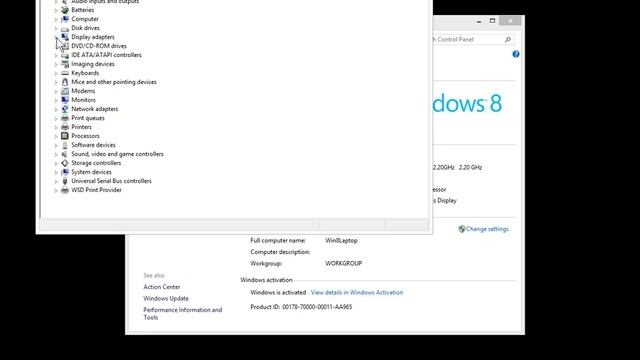
Task: Select the WSD Print Provider label
Action: (96, 190)
